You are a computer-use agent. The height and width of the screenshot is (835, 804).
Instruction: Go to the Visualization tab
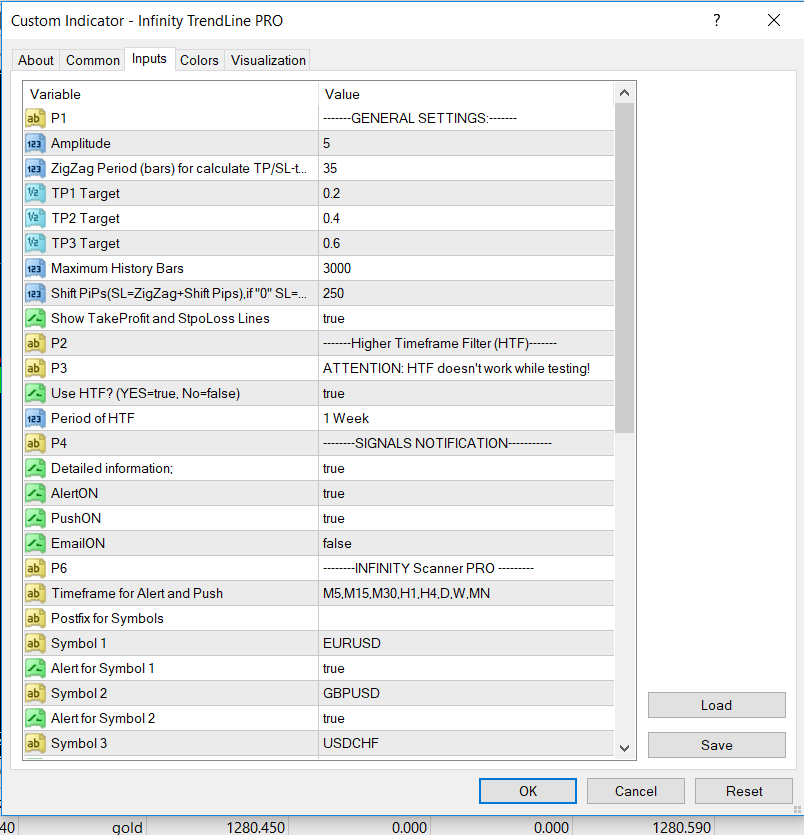coord(268,60)
